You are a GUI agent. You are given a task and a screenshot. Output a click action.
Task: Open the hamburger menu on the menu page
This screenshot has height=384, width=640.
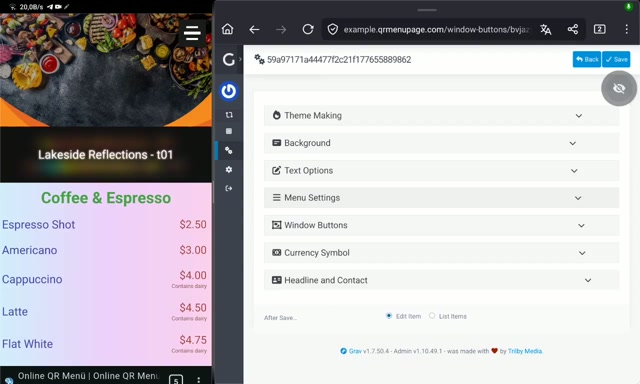[x=192, y=33]
